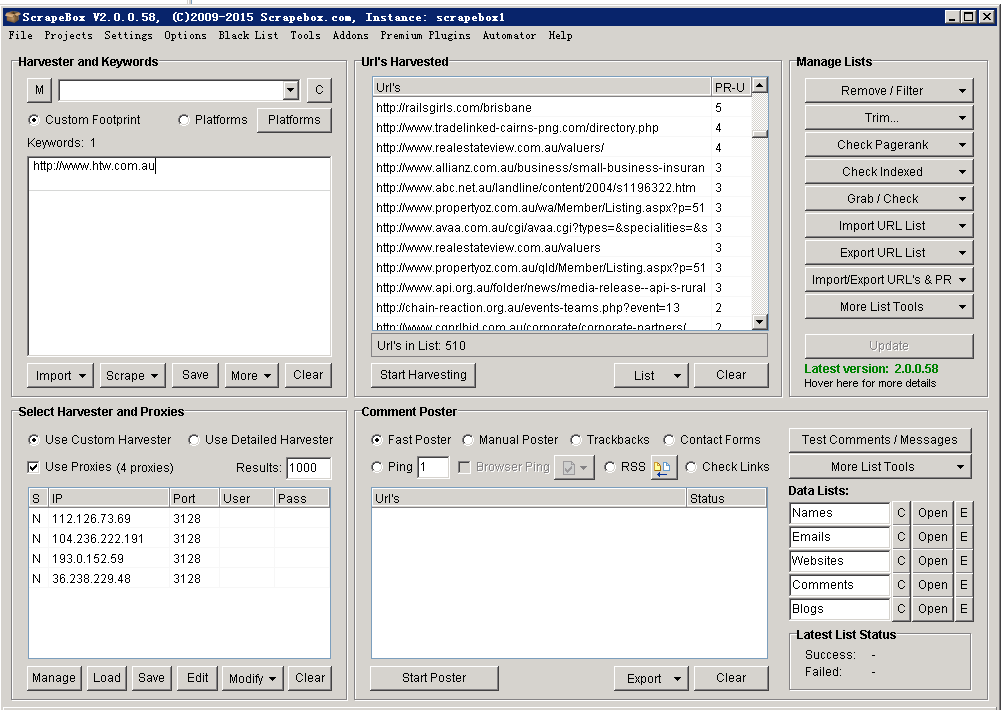Open the Black List menu
Image resolution: width=1001 pixels, height=710 pixels.
coord(248,36)
